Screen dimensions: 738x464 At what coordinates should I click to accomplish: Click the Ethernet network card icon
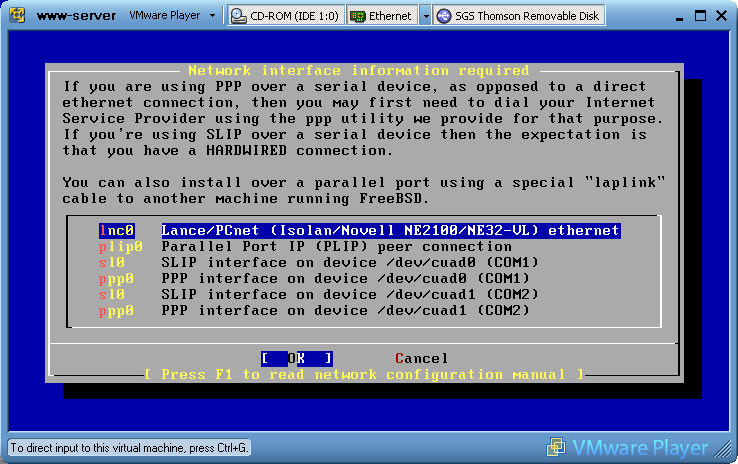(358, 16)
